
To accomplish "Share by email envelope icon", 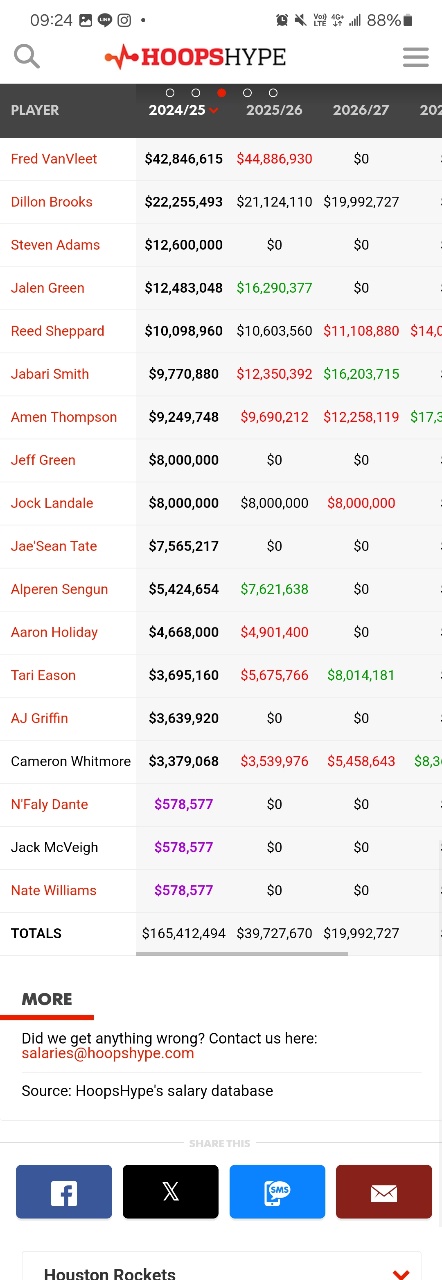I will click(x=384, y=1192).
